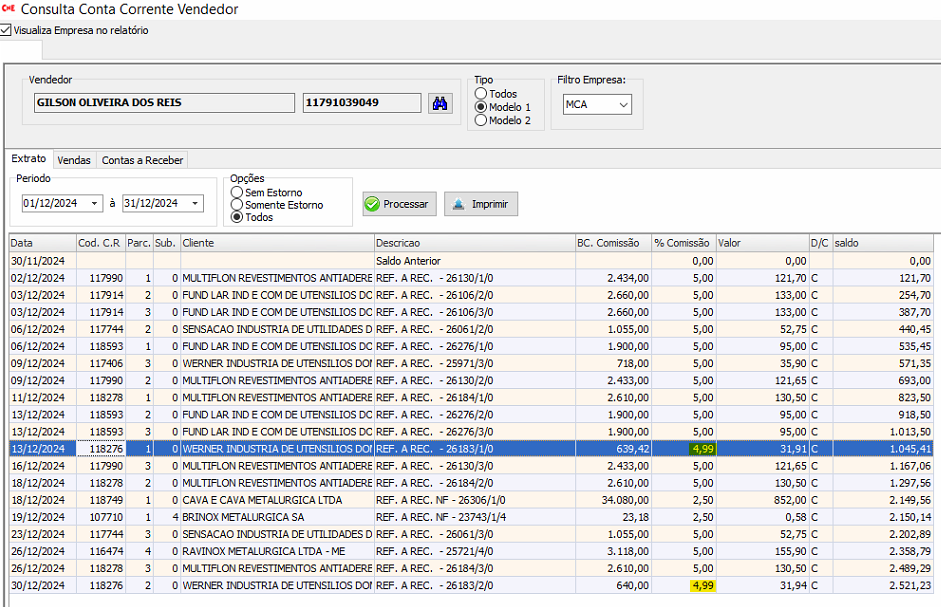Click the application logo in title bar
Screen dimensions: 941x607
point(8,9)
